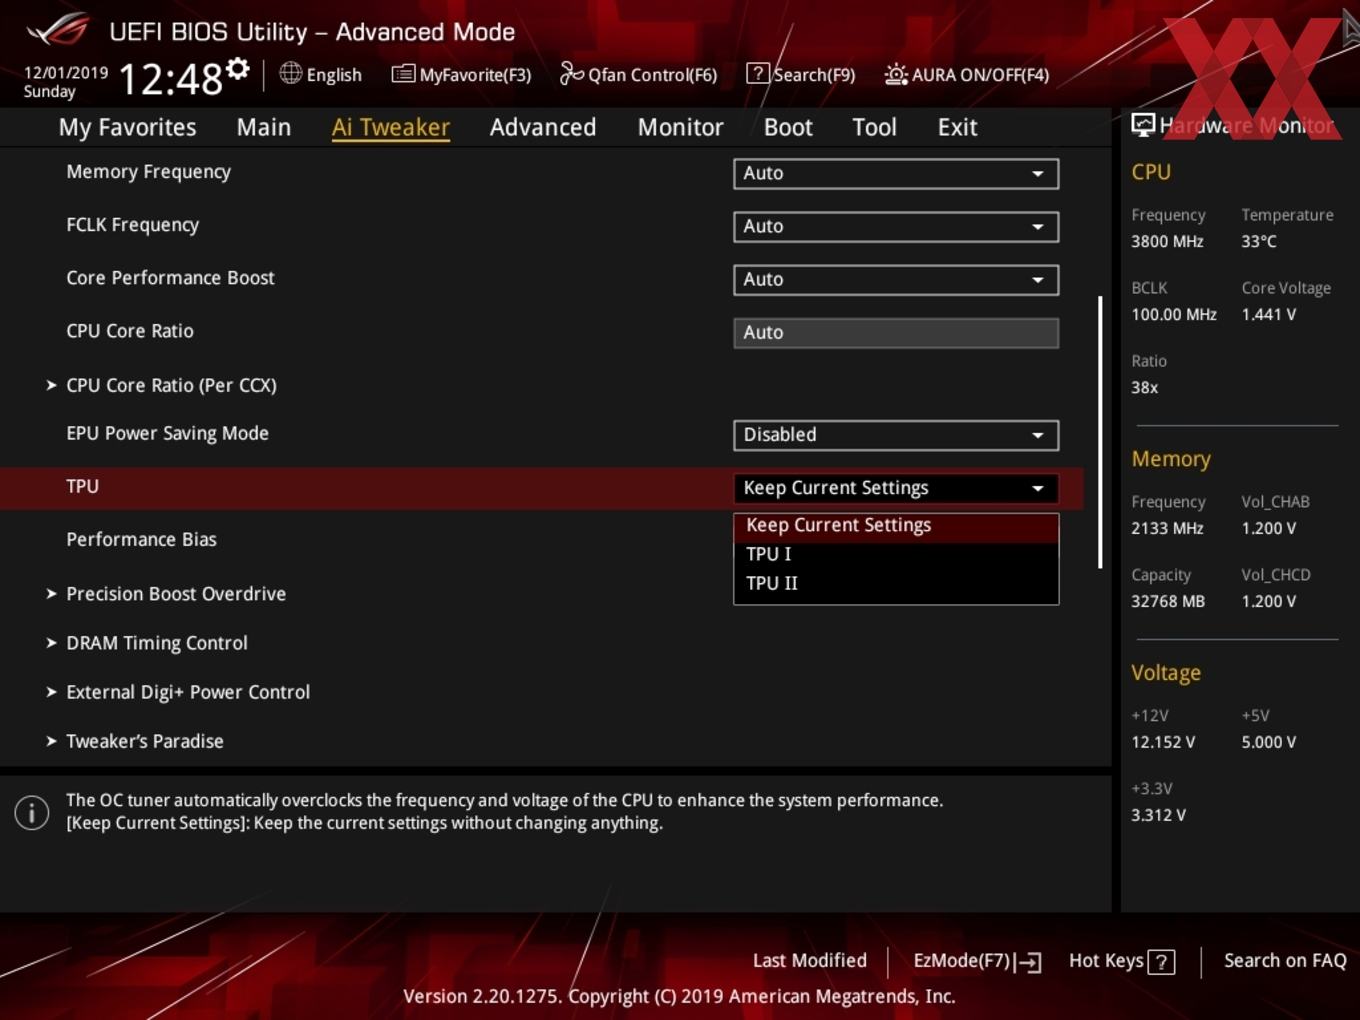Open the EPU Power Saving Mode dropdown
Screen dimensions: 1360x1020
pyautogui.click(x=895, y=435)
